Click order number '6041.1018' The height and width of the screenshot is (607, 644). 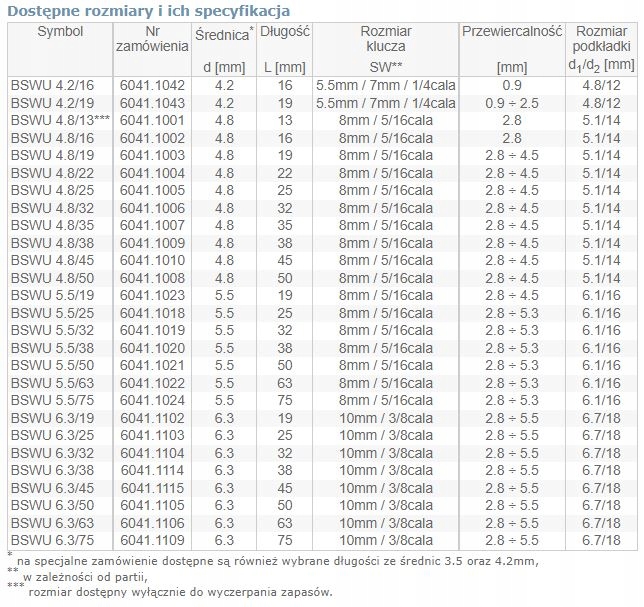pyautogui.click(x=152, y=313)
